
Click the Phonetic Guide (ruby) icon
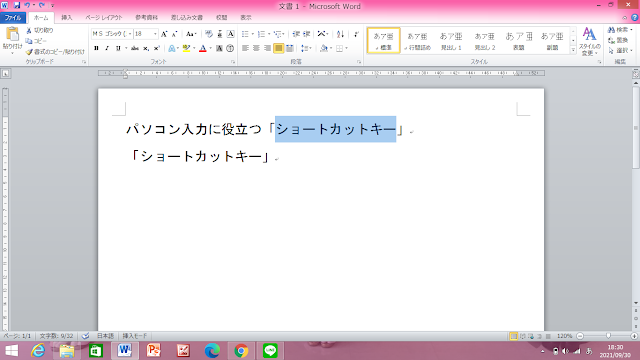(x=220, y=34)
